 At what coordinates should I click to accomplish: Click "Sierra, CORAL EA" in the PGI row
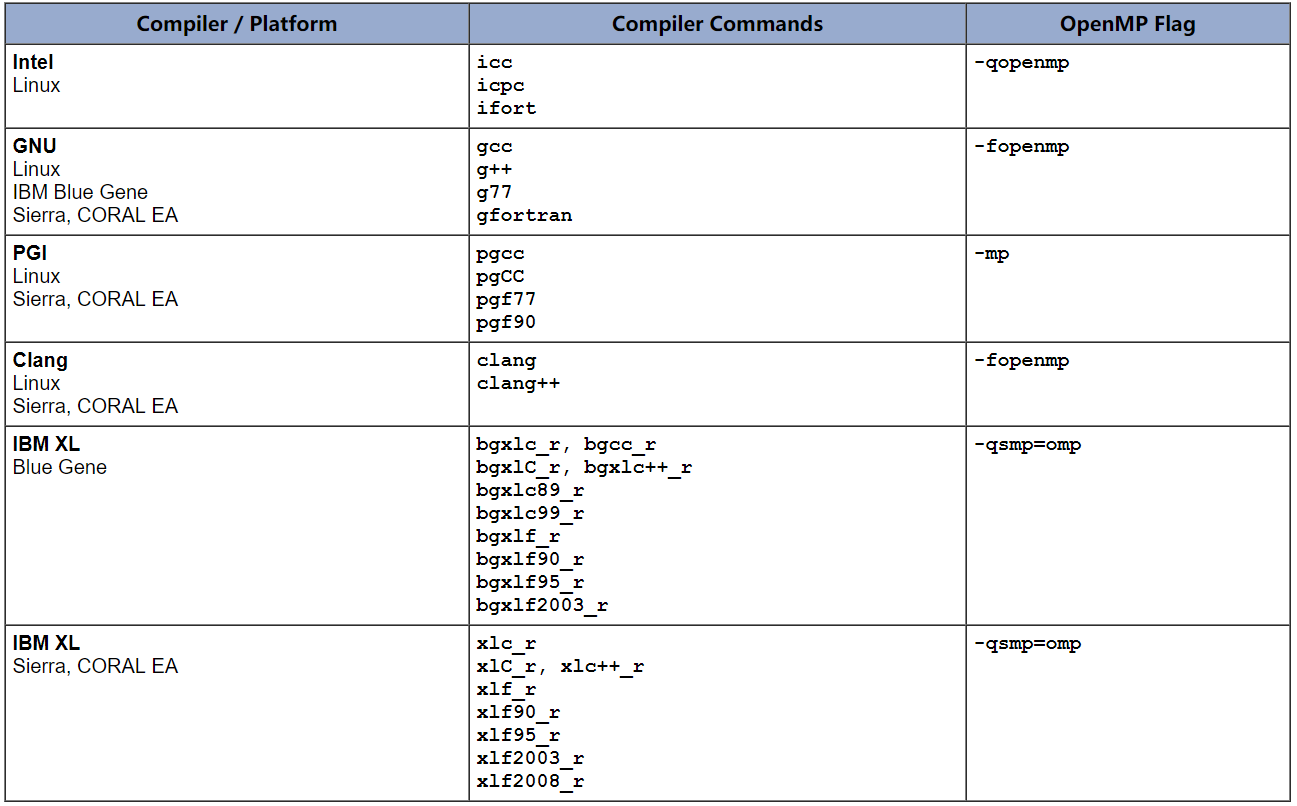[x=95, y=299]
